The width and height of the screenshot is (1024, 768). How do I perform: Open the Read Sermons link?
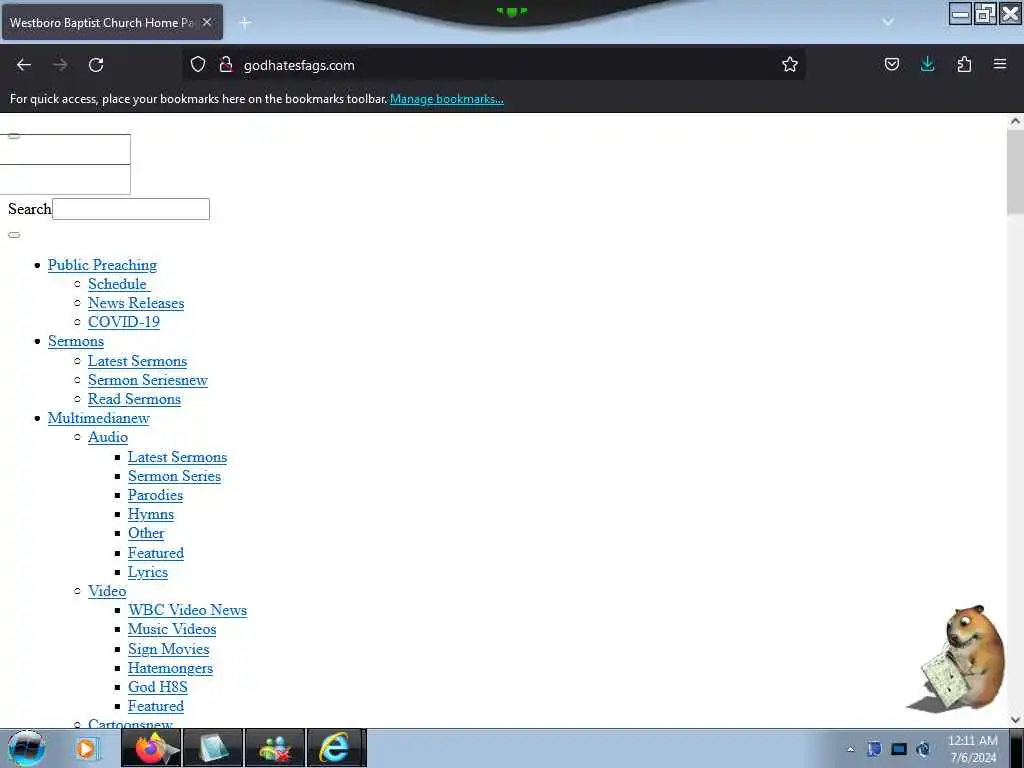point(135,399)
